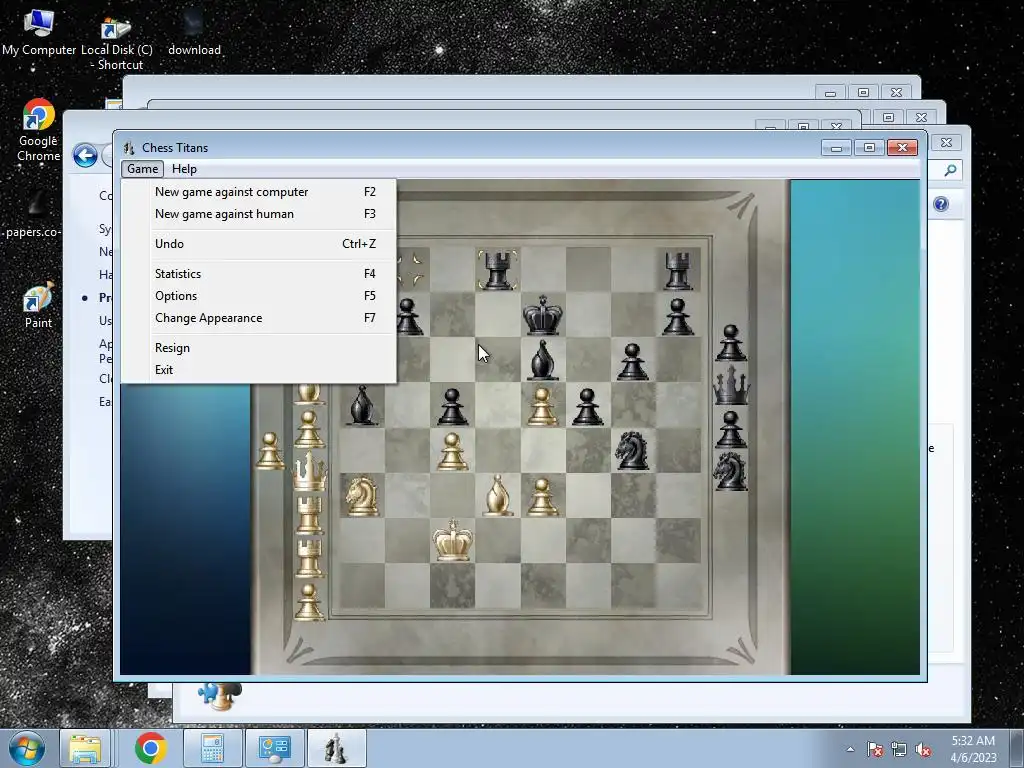Open Local Disk (C) shortcut icon
The width and height of the screenshot is (1024, 768).
pyautogui.click(x=117, y=44)
